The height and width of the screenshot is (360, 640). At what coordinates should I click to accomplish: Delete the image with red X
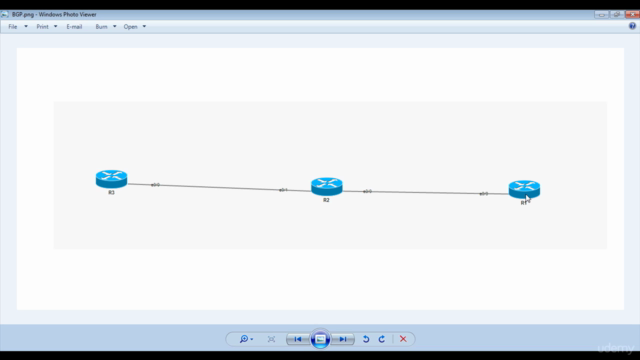point(403,339)
